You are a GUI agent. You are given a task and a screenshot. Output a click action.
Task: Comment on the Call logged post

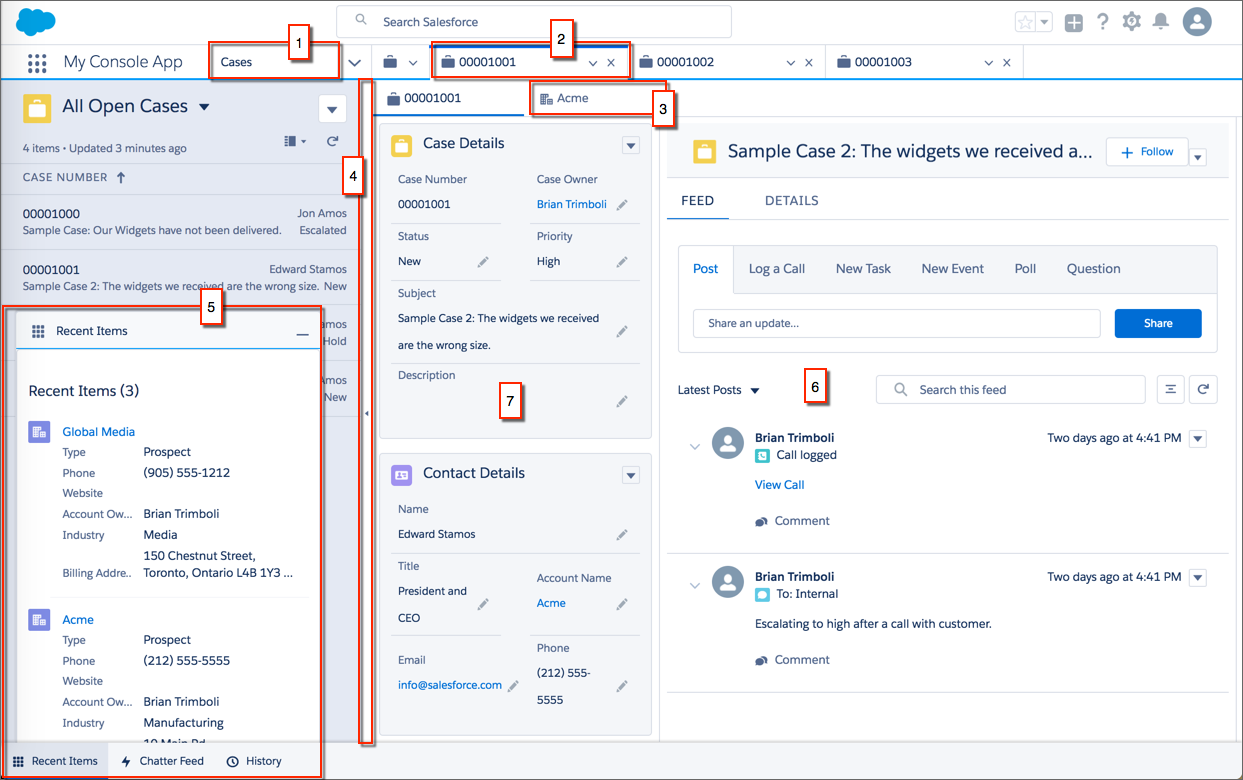[792, 521]
